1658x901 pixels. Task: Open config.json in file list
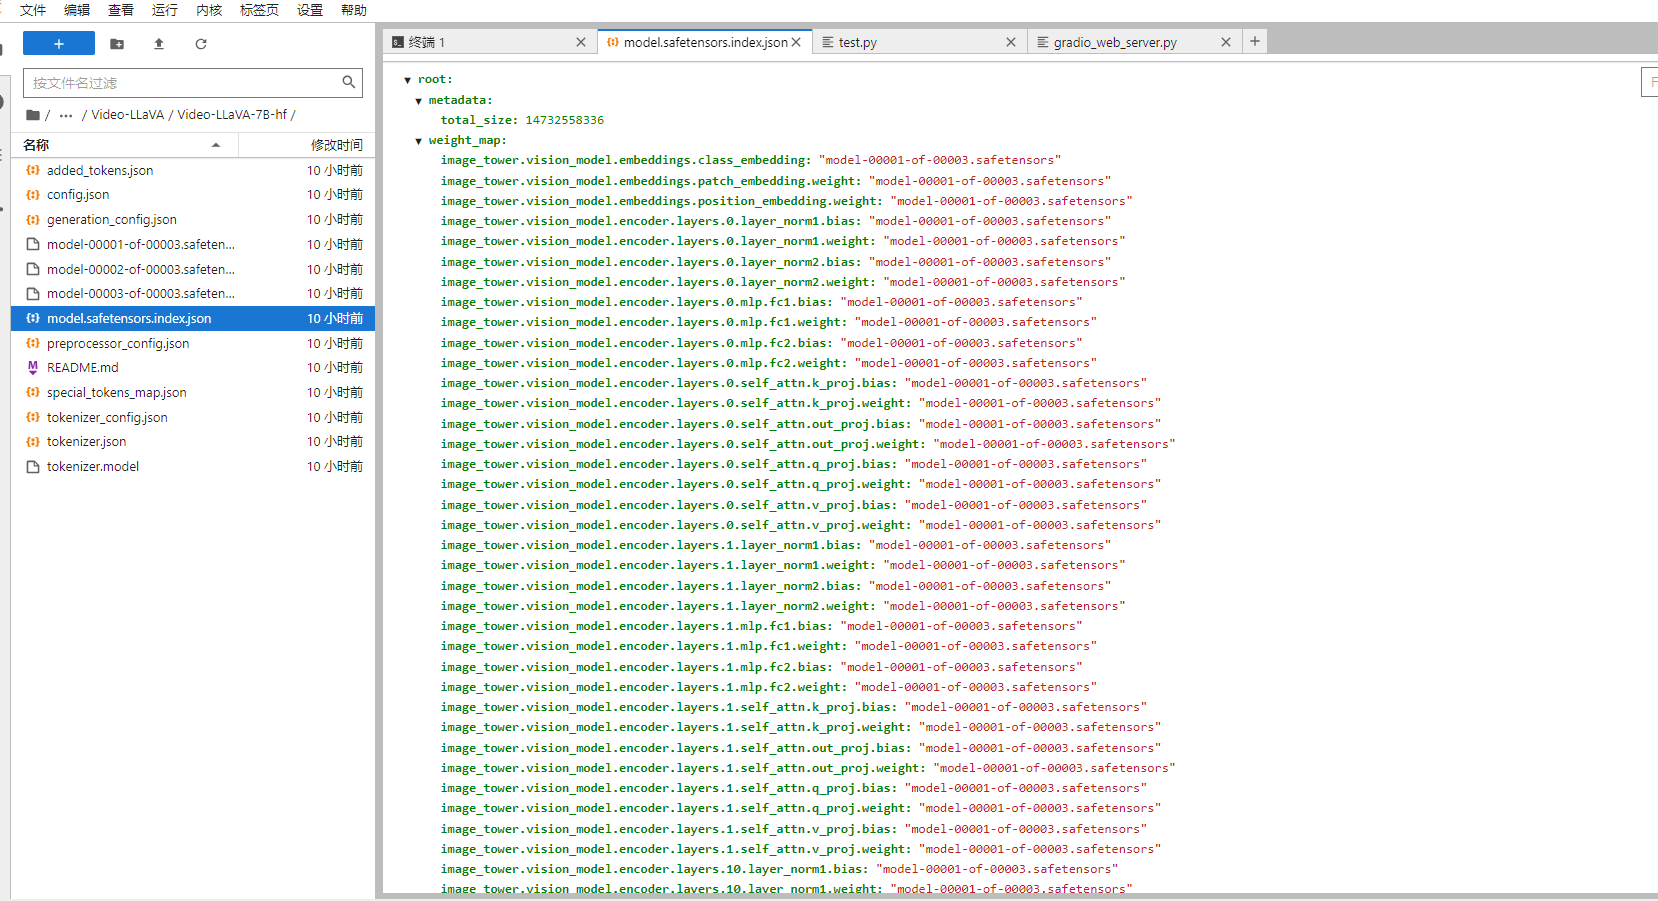(x=78, y=195)
